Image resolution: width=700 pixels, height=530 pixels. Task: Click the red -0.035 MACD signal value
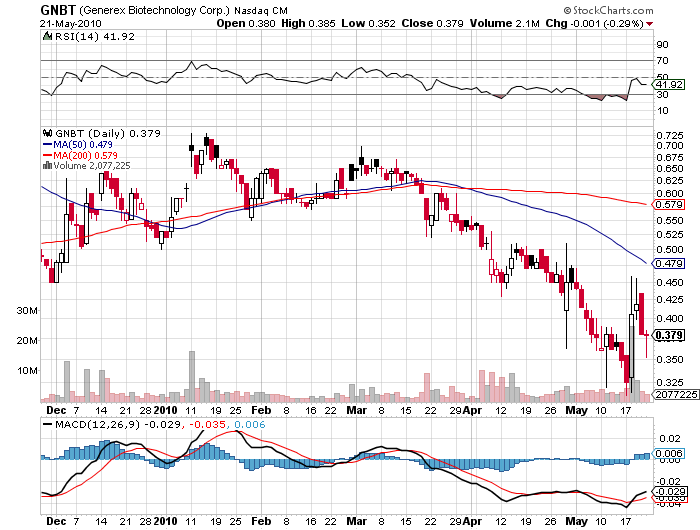pyautogui.click(x=208, y=424)
